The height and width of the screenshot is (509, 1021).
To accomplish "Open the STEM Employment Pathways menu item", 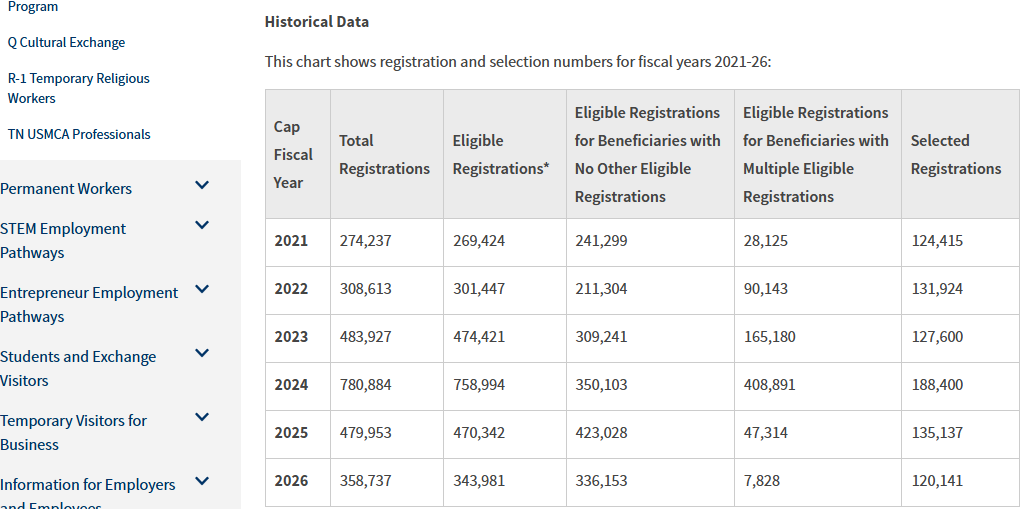I will pos(63,240).
